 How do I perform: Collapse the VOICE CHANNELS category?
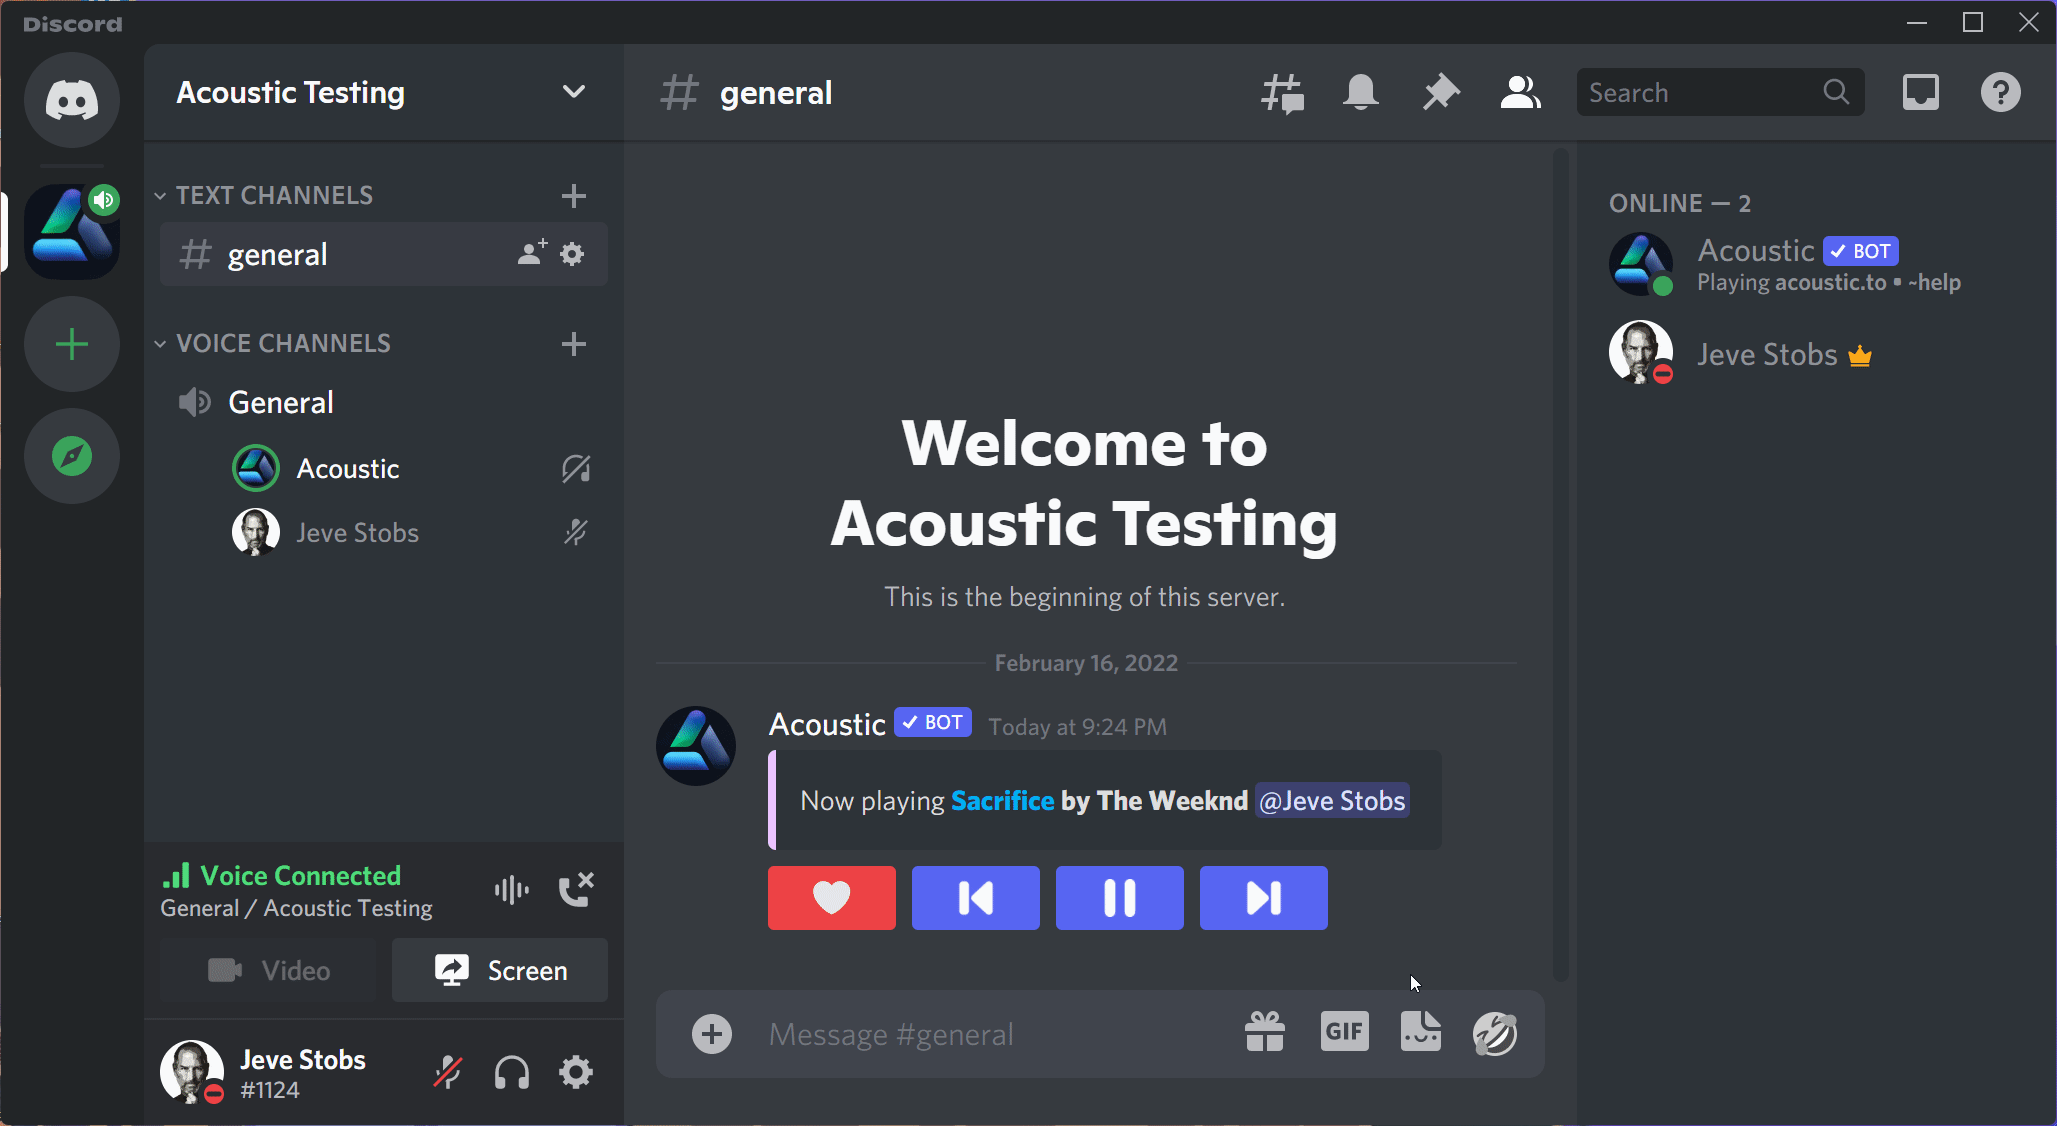tap(272, 343)
